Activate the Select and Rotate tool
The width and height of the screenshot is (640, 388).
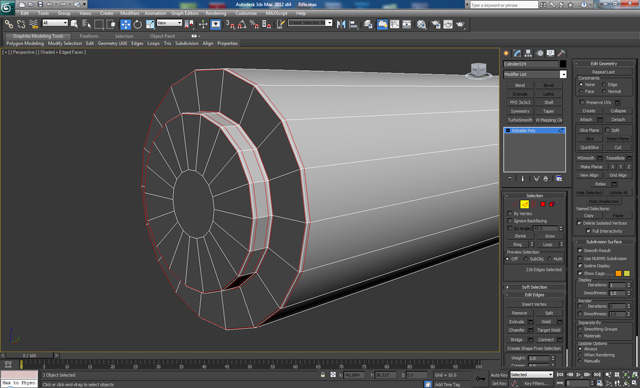pyautogui.click(x=138, y=24)
